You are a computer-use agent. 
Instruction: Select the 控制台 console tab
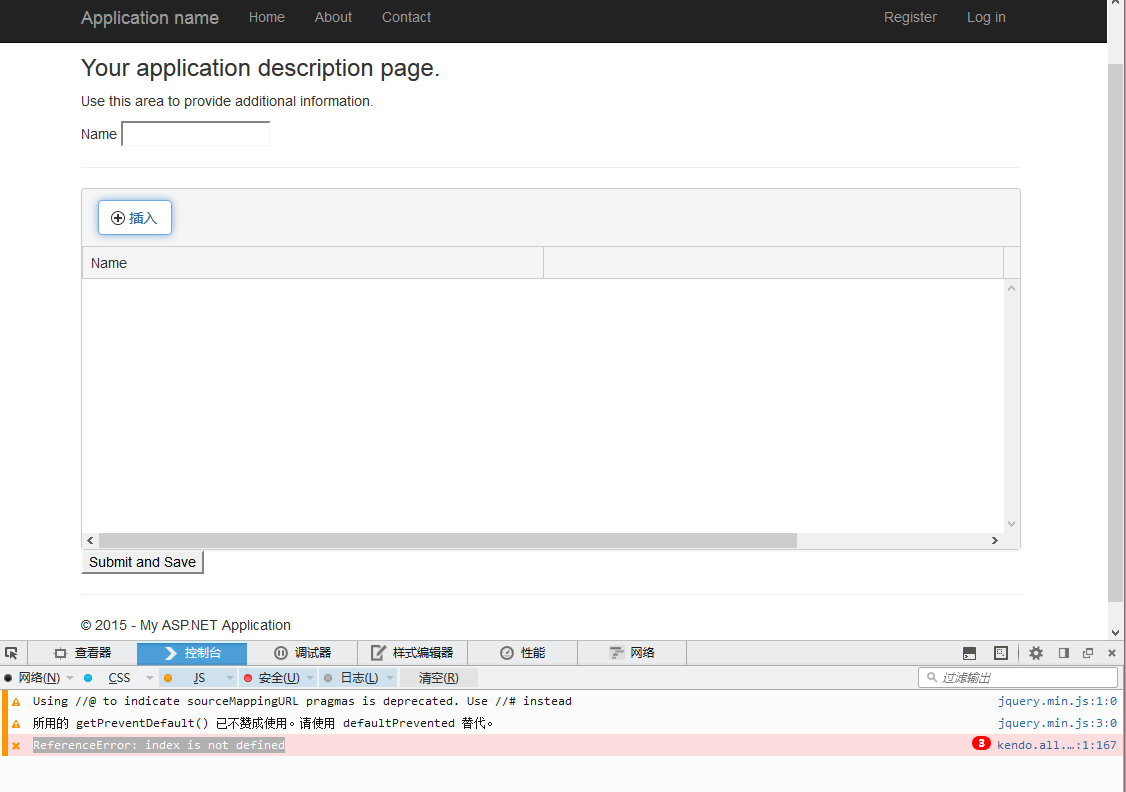coord(192,653)
